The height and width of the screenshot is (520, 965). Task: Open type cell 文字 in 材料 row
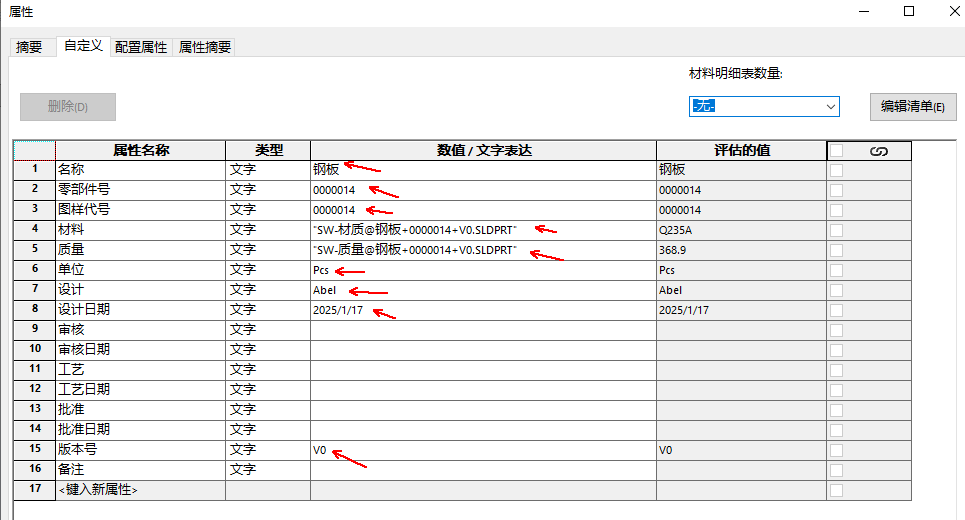click(268, 230)
